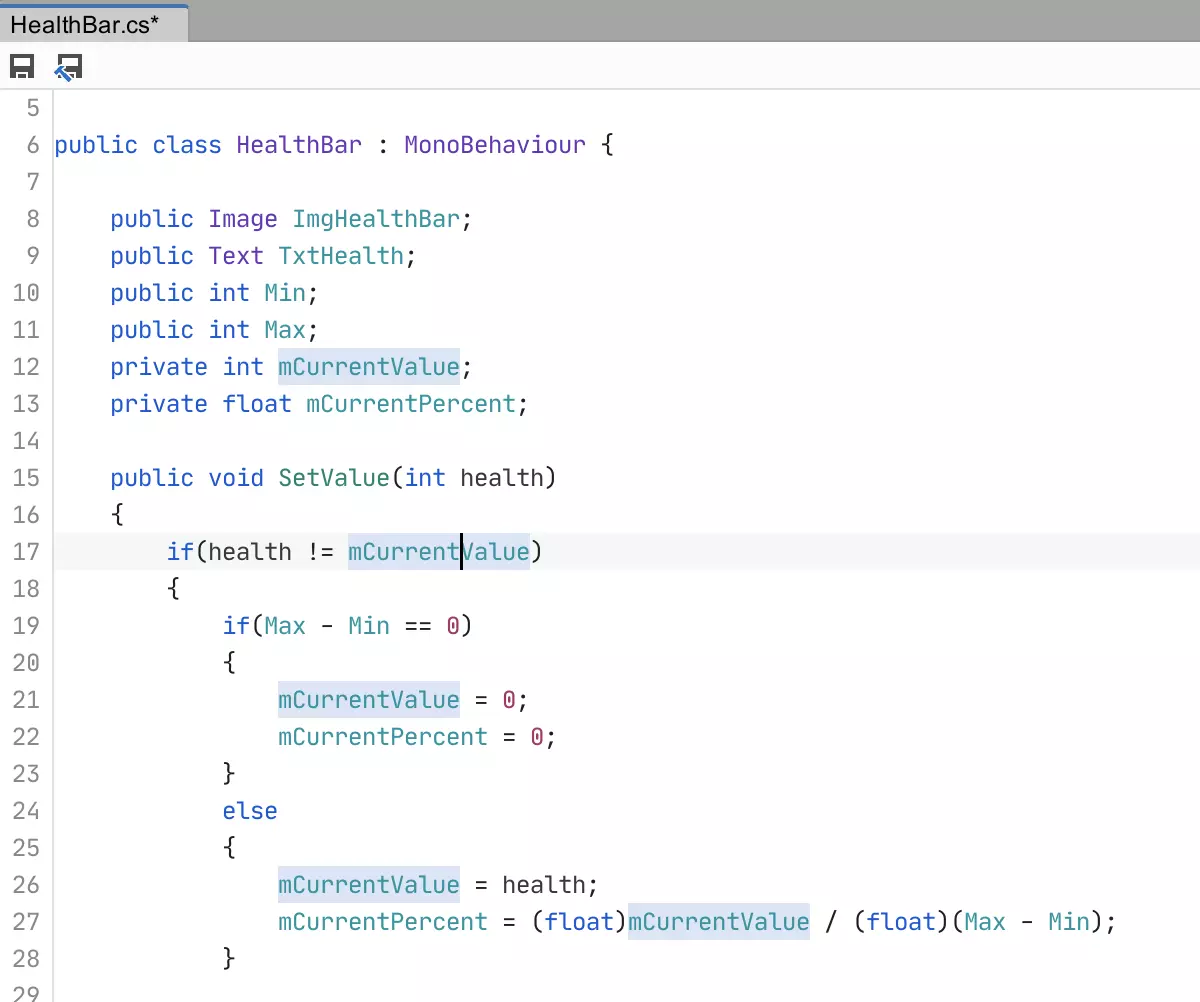
Task: Click the float cast on line 27
Action: (580, 921)
